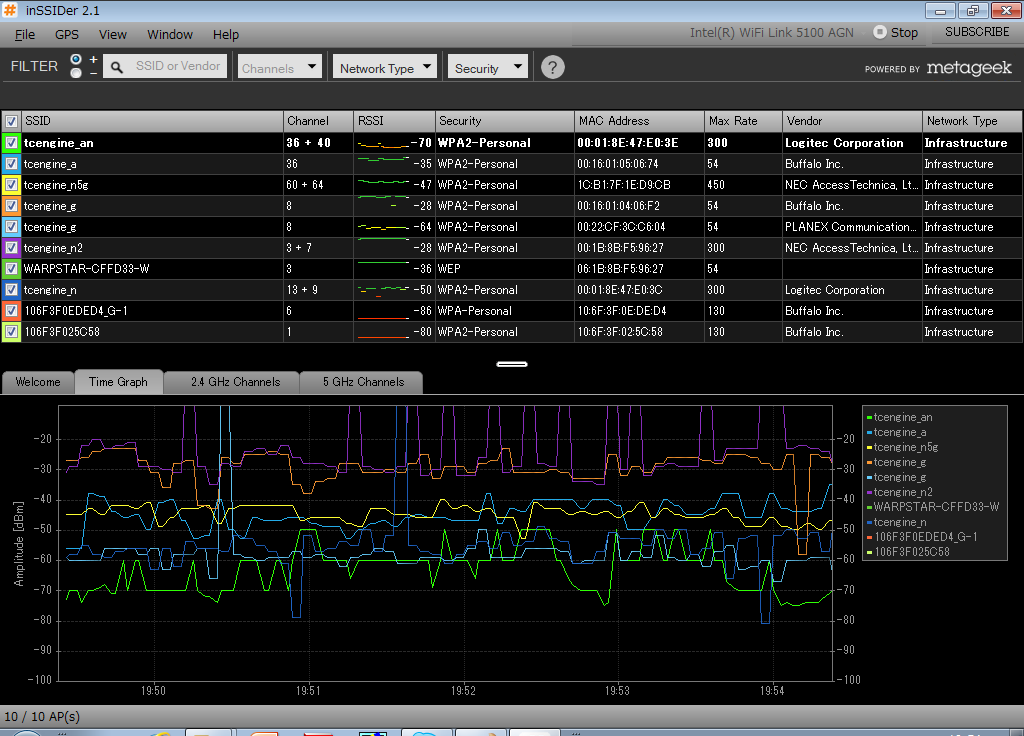Click MAC address 1C:B1:7F:1E:D9:CB

pyautogui.click(x=624, y=185)
